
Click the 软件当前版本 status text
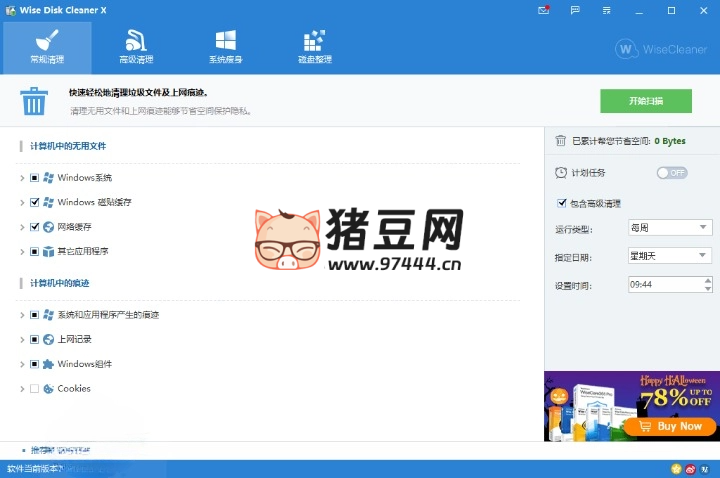(34, 469)
